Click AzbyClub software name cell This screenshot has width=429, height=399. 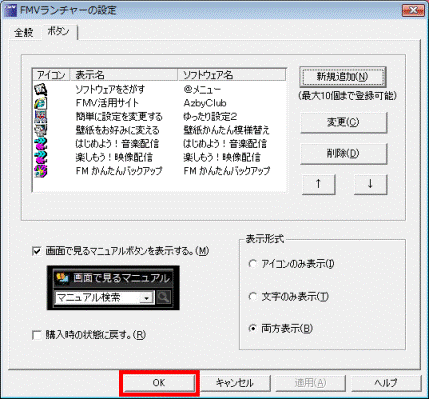click(205, 103)
